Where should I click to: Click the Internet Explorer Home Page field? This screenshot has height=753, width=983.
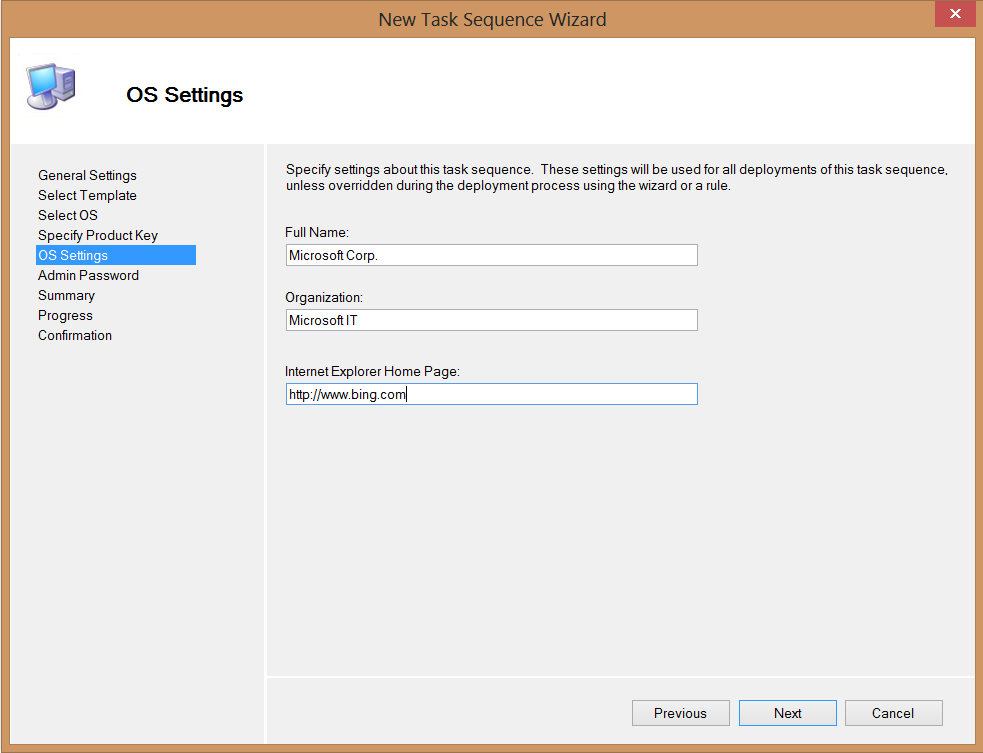click(x=491, y=394)
